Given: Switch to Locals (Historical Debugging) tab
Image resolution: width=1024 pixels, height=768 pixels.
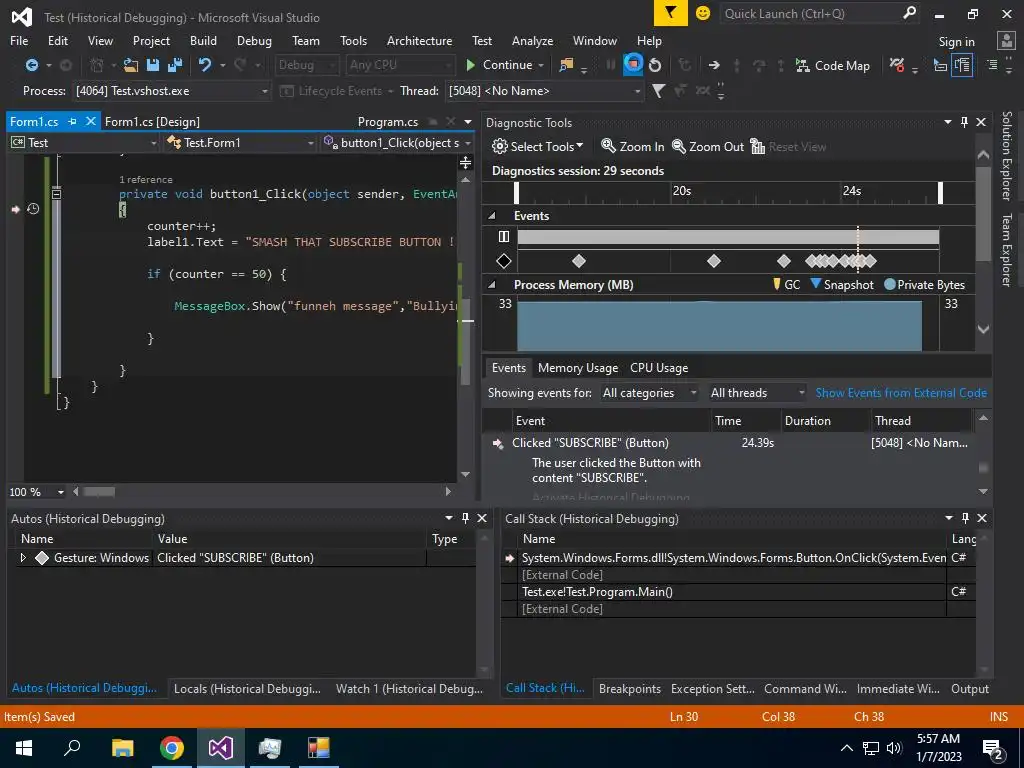Looking at the screenshot, I should pyautogui.click(x=247, y=688).
